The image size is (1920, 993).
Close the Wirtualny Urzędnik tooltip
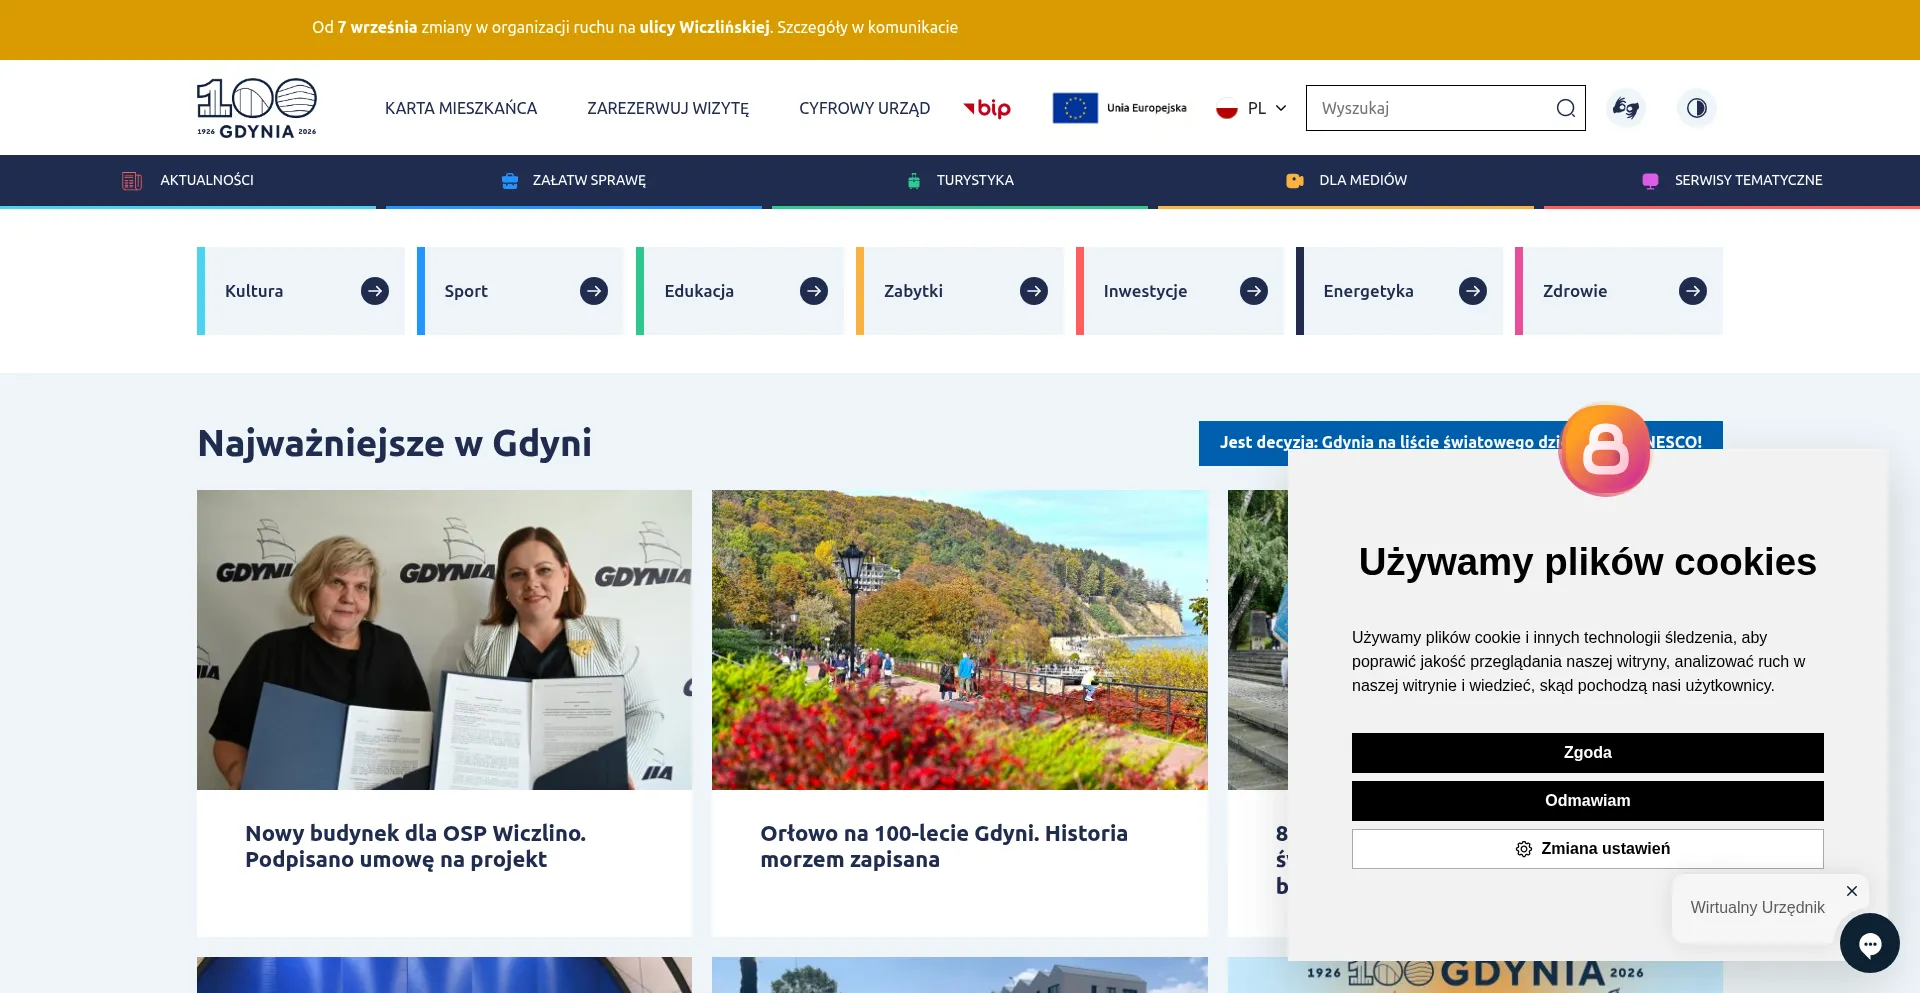click(x=1852, y=891)
